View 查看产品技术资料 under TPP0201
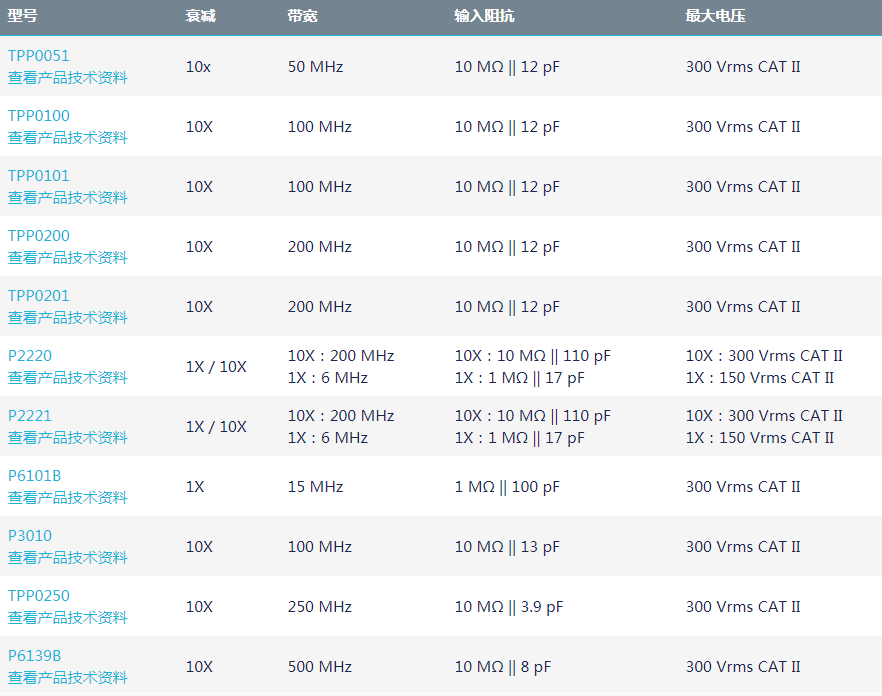The width and height of the screenshot is (882, 696). [x=68, y=318]
